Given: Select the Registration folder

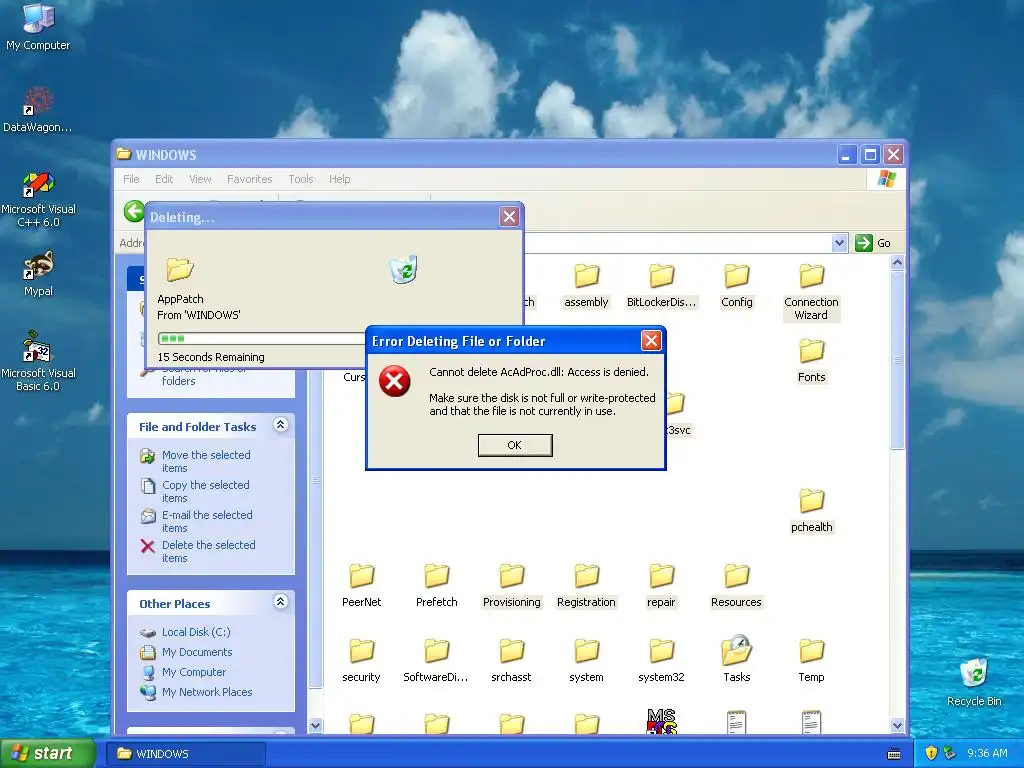Looking at the screenshot, I should [x=586, y=585].
